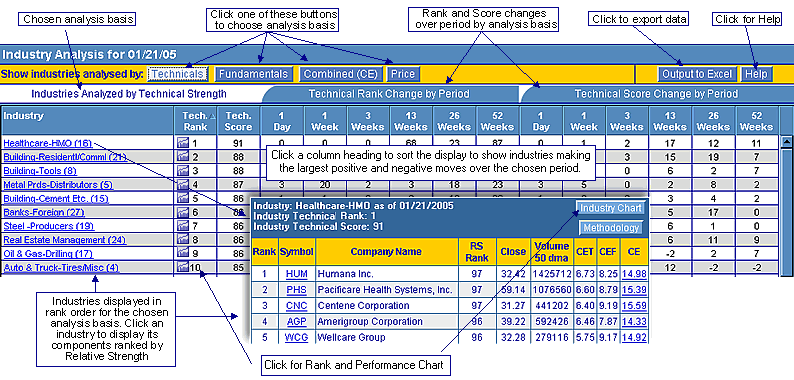Open the Oil & Gas-Drilling (17) link
This screenshot has height=380, width=794.
48,253
